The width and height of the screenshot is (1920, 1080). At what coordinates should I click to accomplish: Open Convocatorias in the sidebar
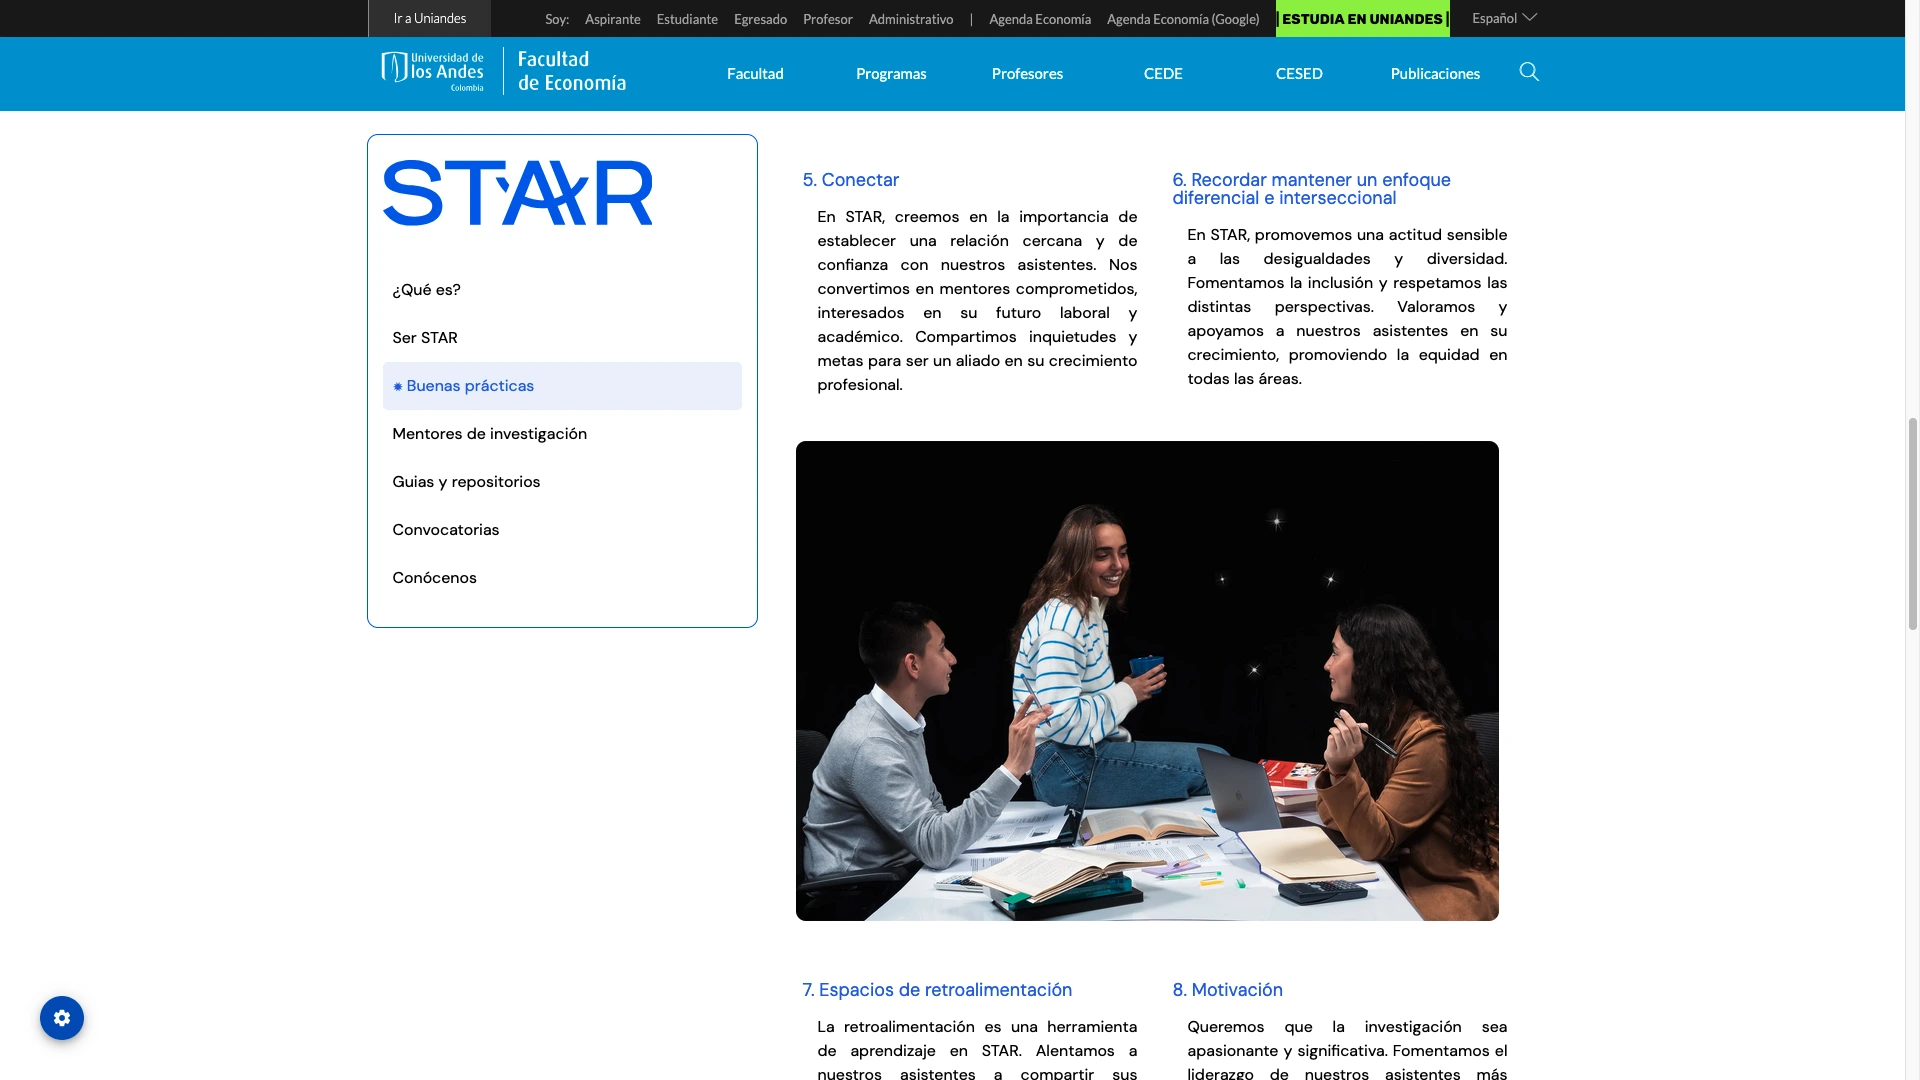446,530
